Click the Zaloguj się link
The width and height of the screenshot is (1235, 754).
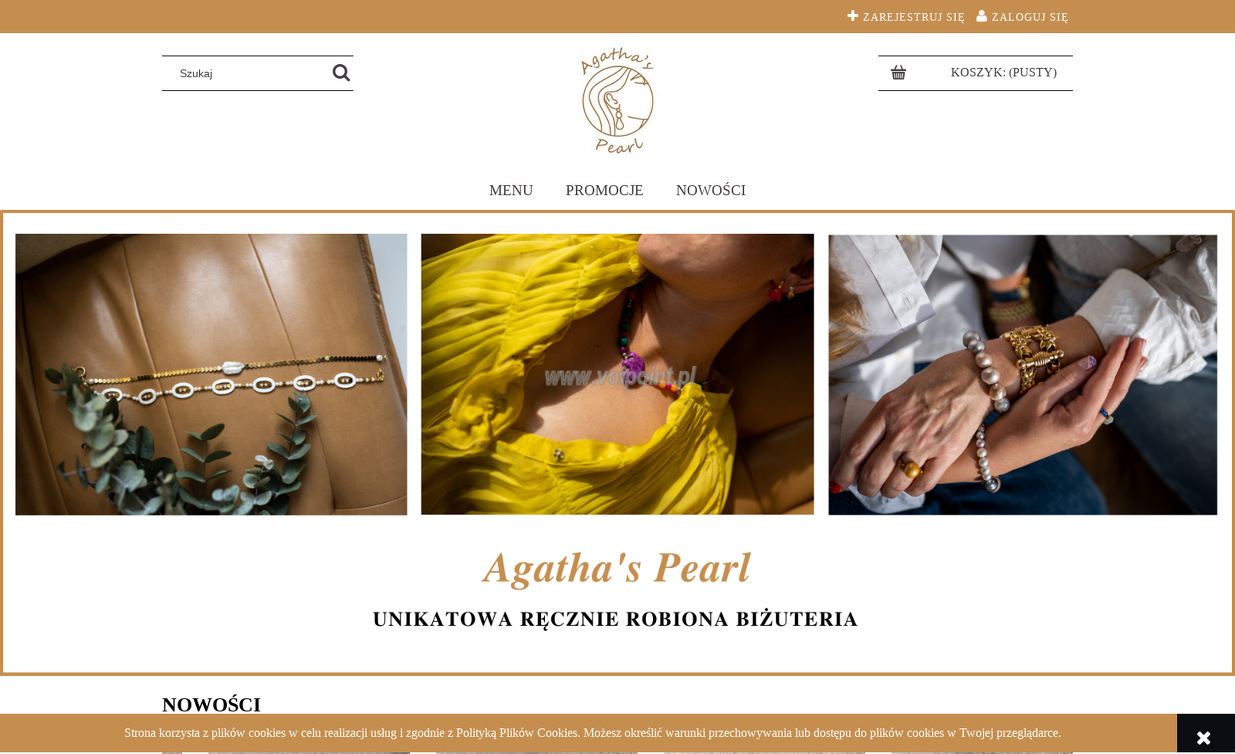point(1030,17)
